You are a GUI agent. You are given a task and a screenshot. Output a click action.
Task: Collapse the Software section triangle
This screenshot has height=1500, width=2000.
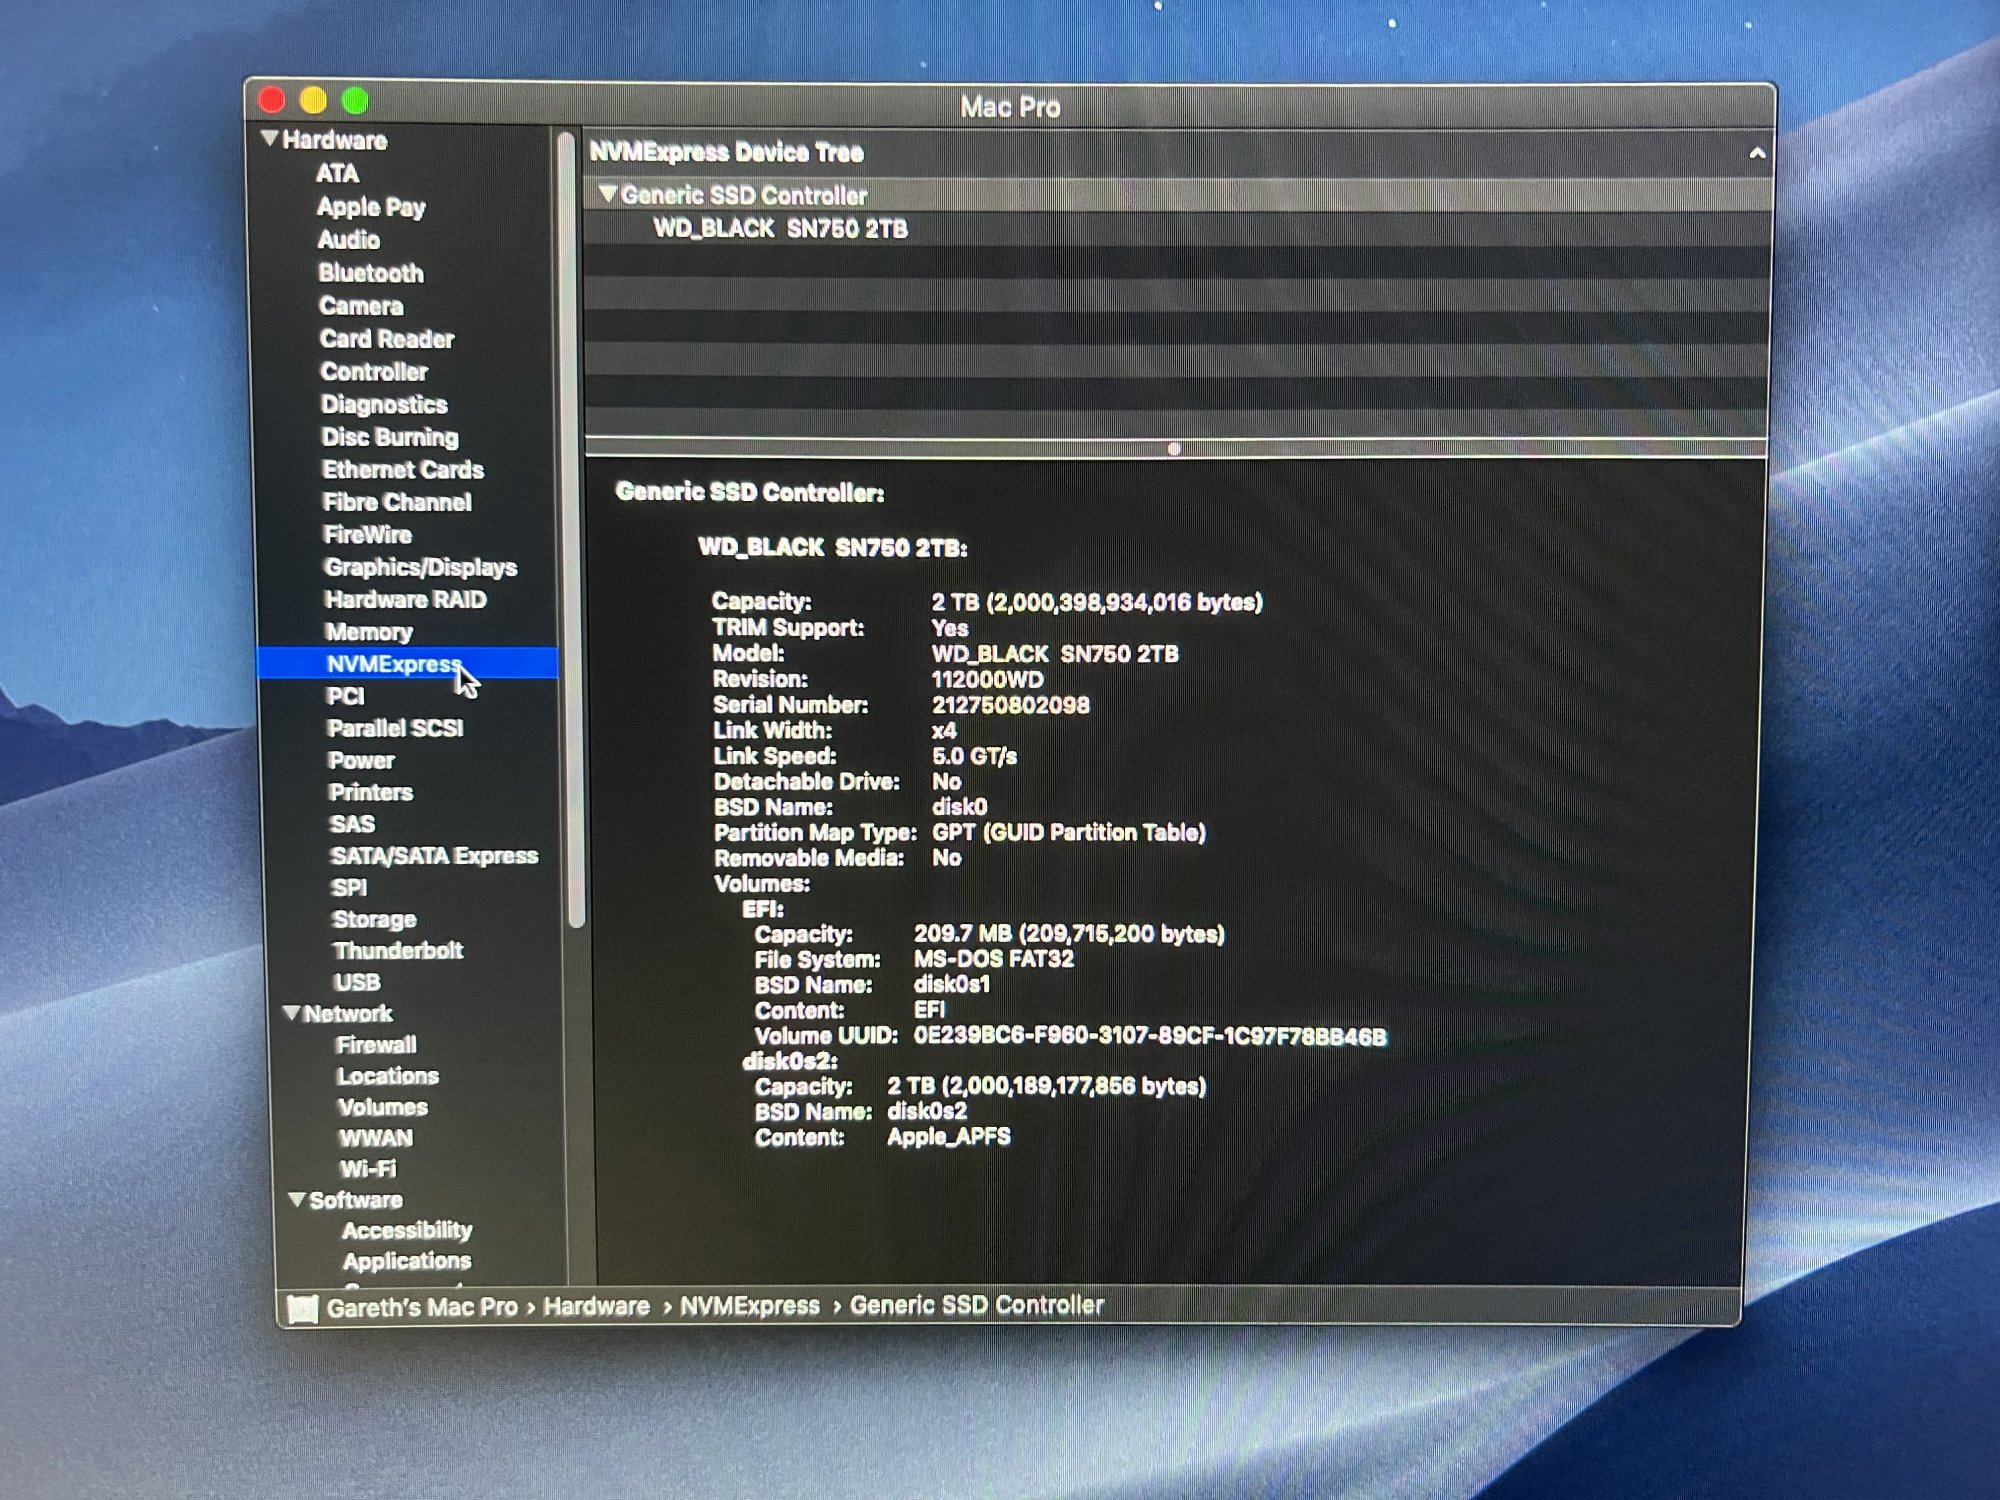click(x=297, y=1198)
